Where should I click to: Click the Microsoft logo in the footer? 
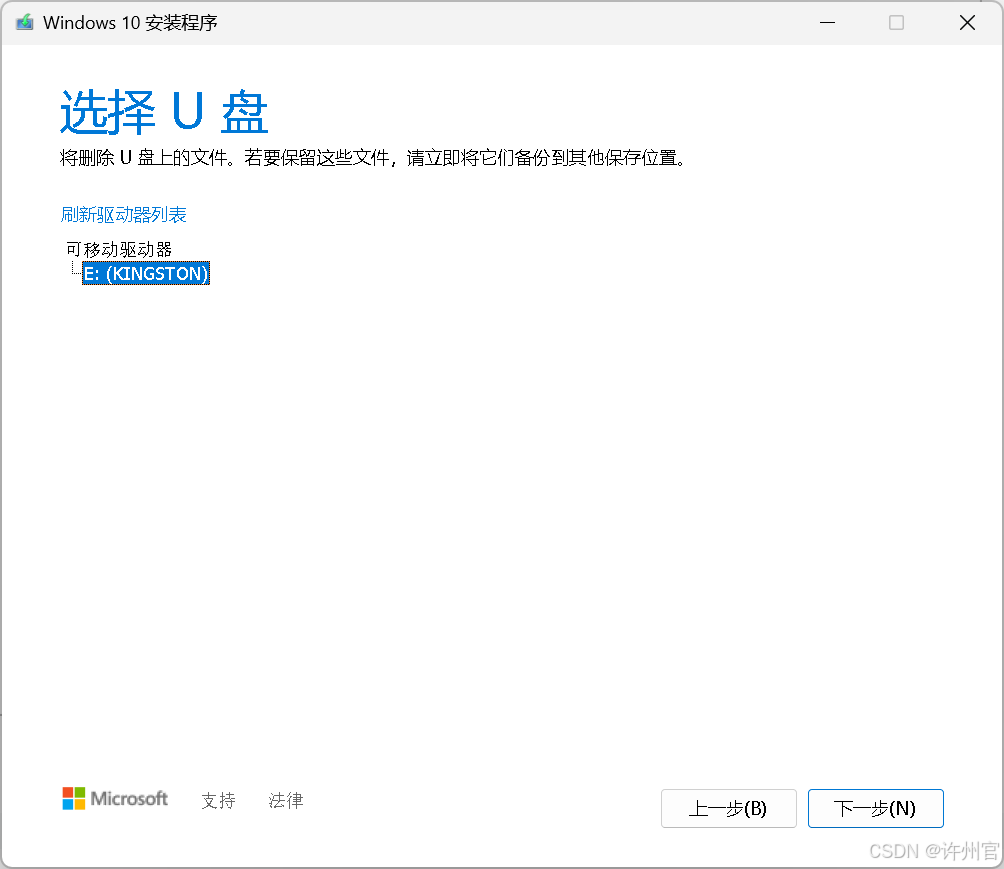coord(115,799)
